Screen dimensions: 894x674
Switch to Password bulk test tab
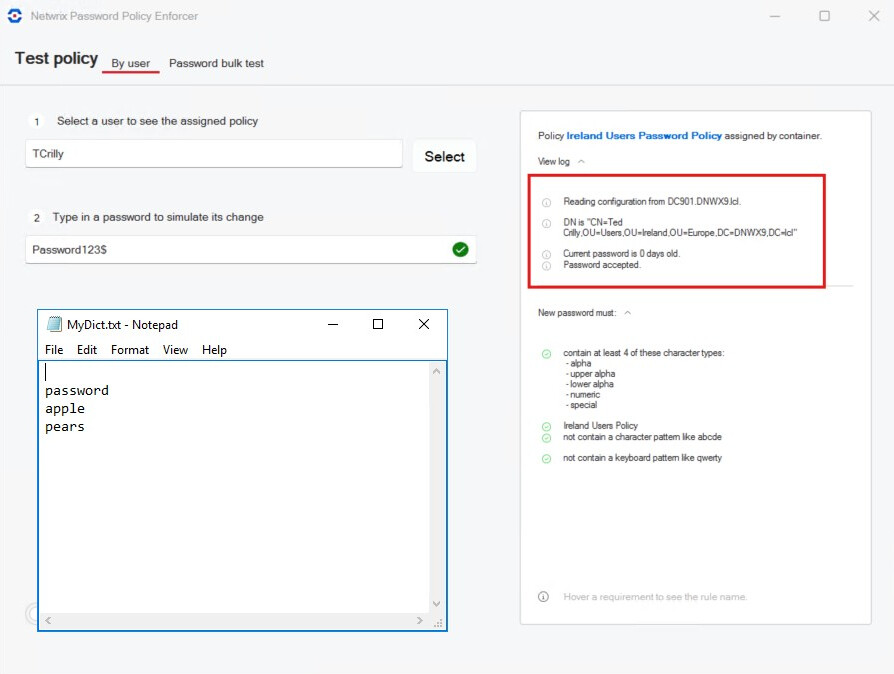click(x=216, y=63)
